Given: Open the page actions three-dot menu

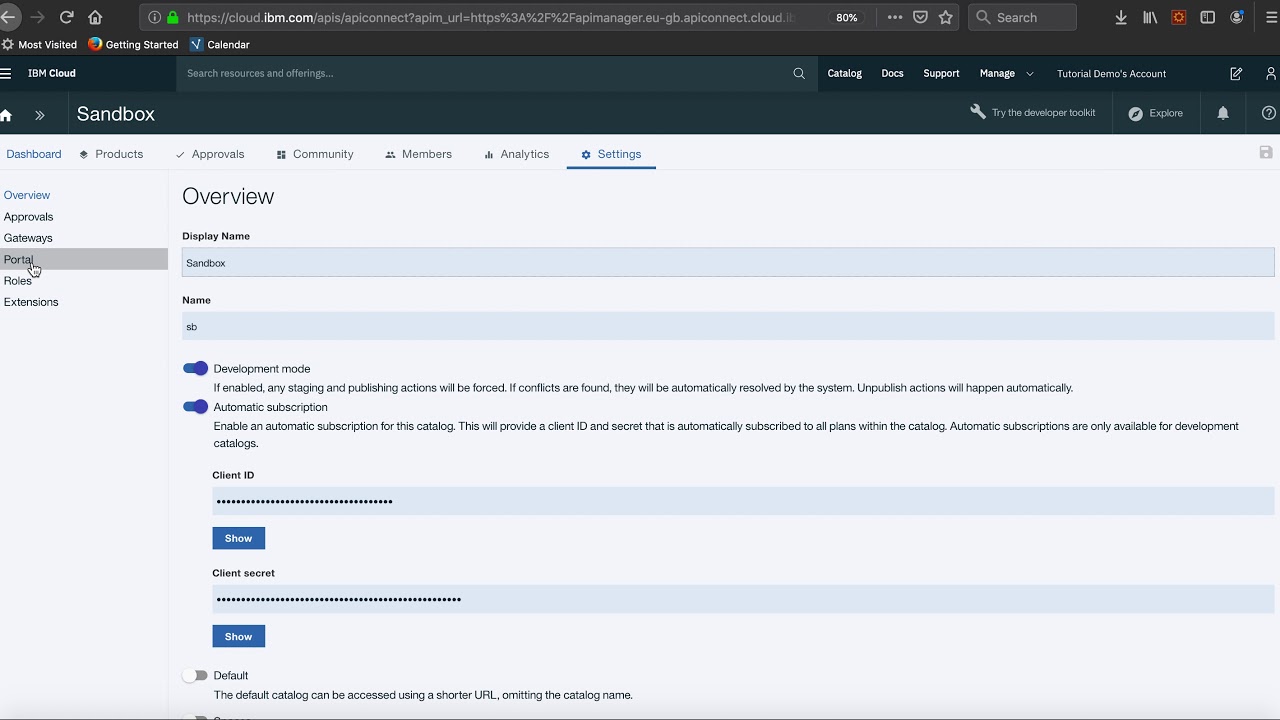Looking at the screenshot, I should click(895, 17).
